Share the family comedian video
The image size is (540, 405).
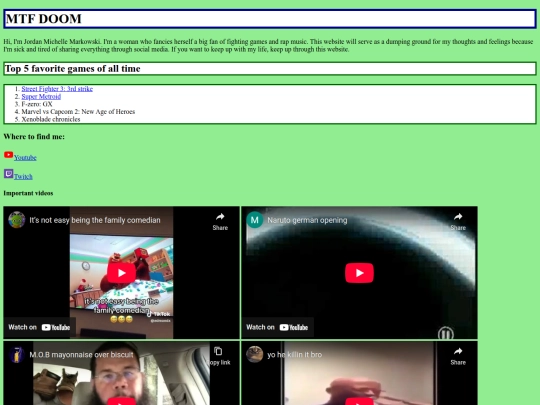pos(220,221)
